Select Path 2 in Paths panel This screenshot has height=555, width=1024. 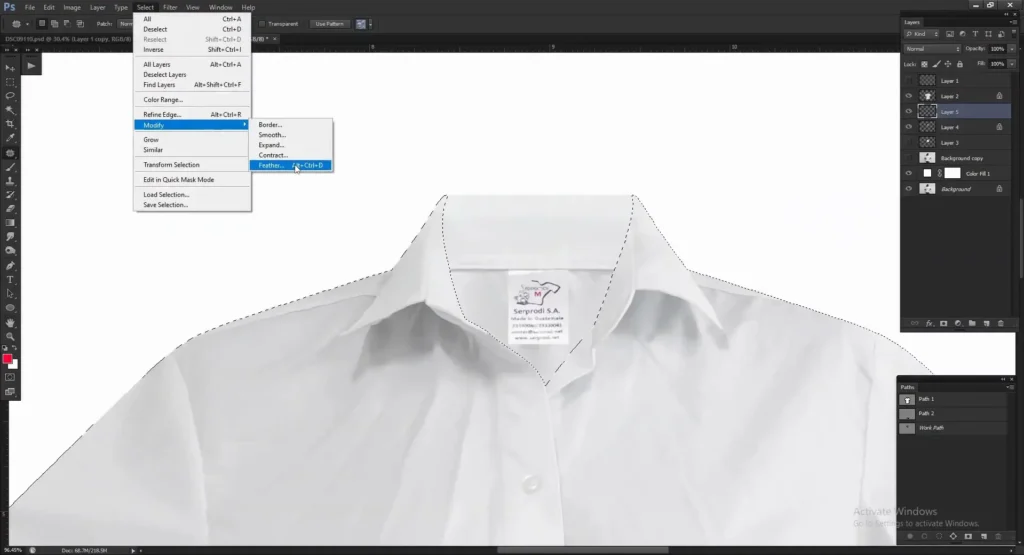click(955, 413)
